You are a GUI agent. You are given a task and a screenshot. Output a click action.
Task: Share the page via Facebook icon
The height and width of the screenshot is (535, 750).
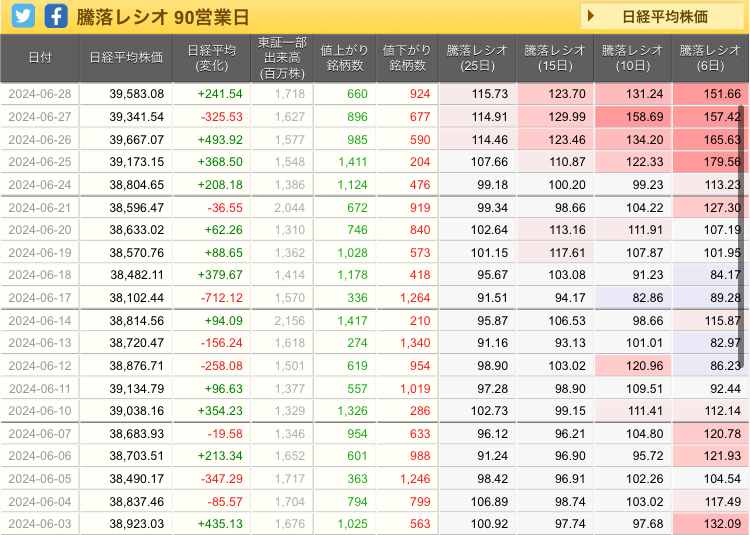point(56,16)
